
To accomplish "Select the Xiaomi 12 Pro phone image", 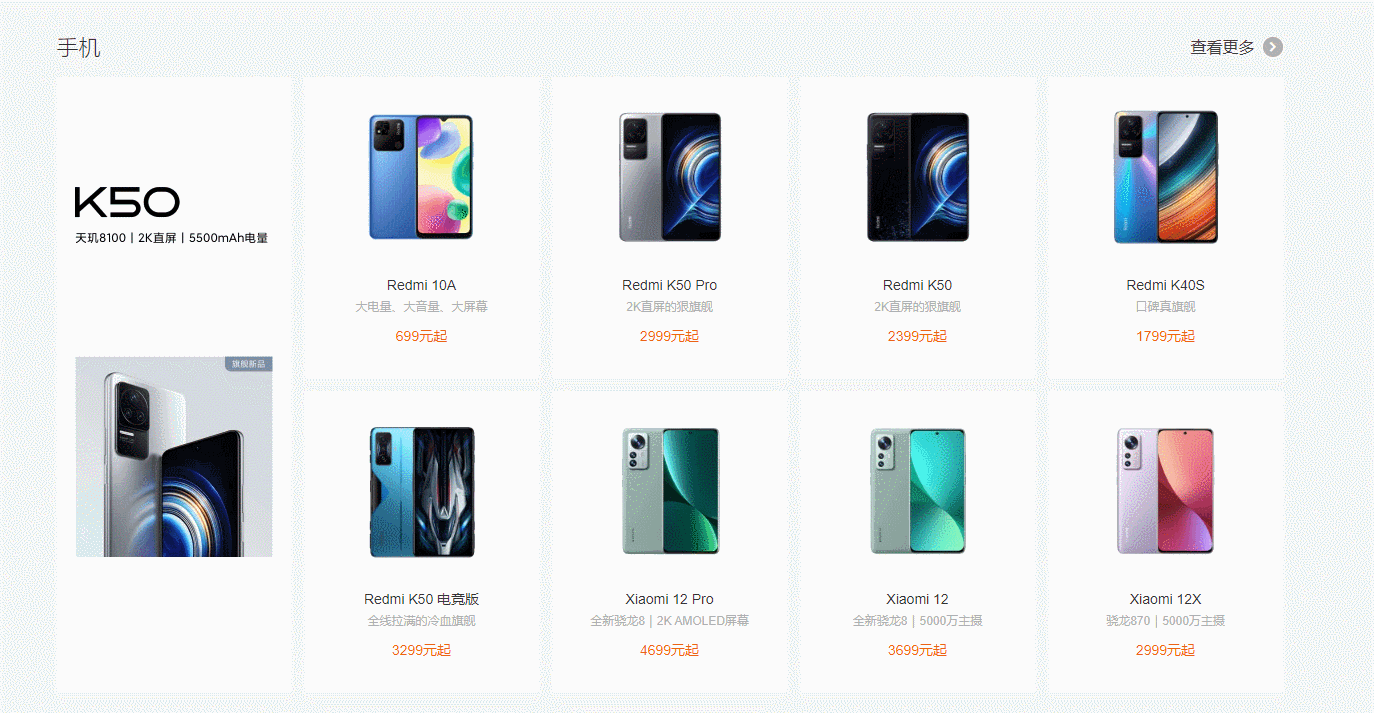I will [669, 492].
